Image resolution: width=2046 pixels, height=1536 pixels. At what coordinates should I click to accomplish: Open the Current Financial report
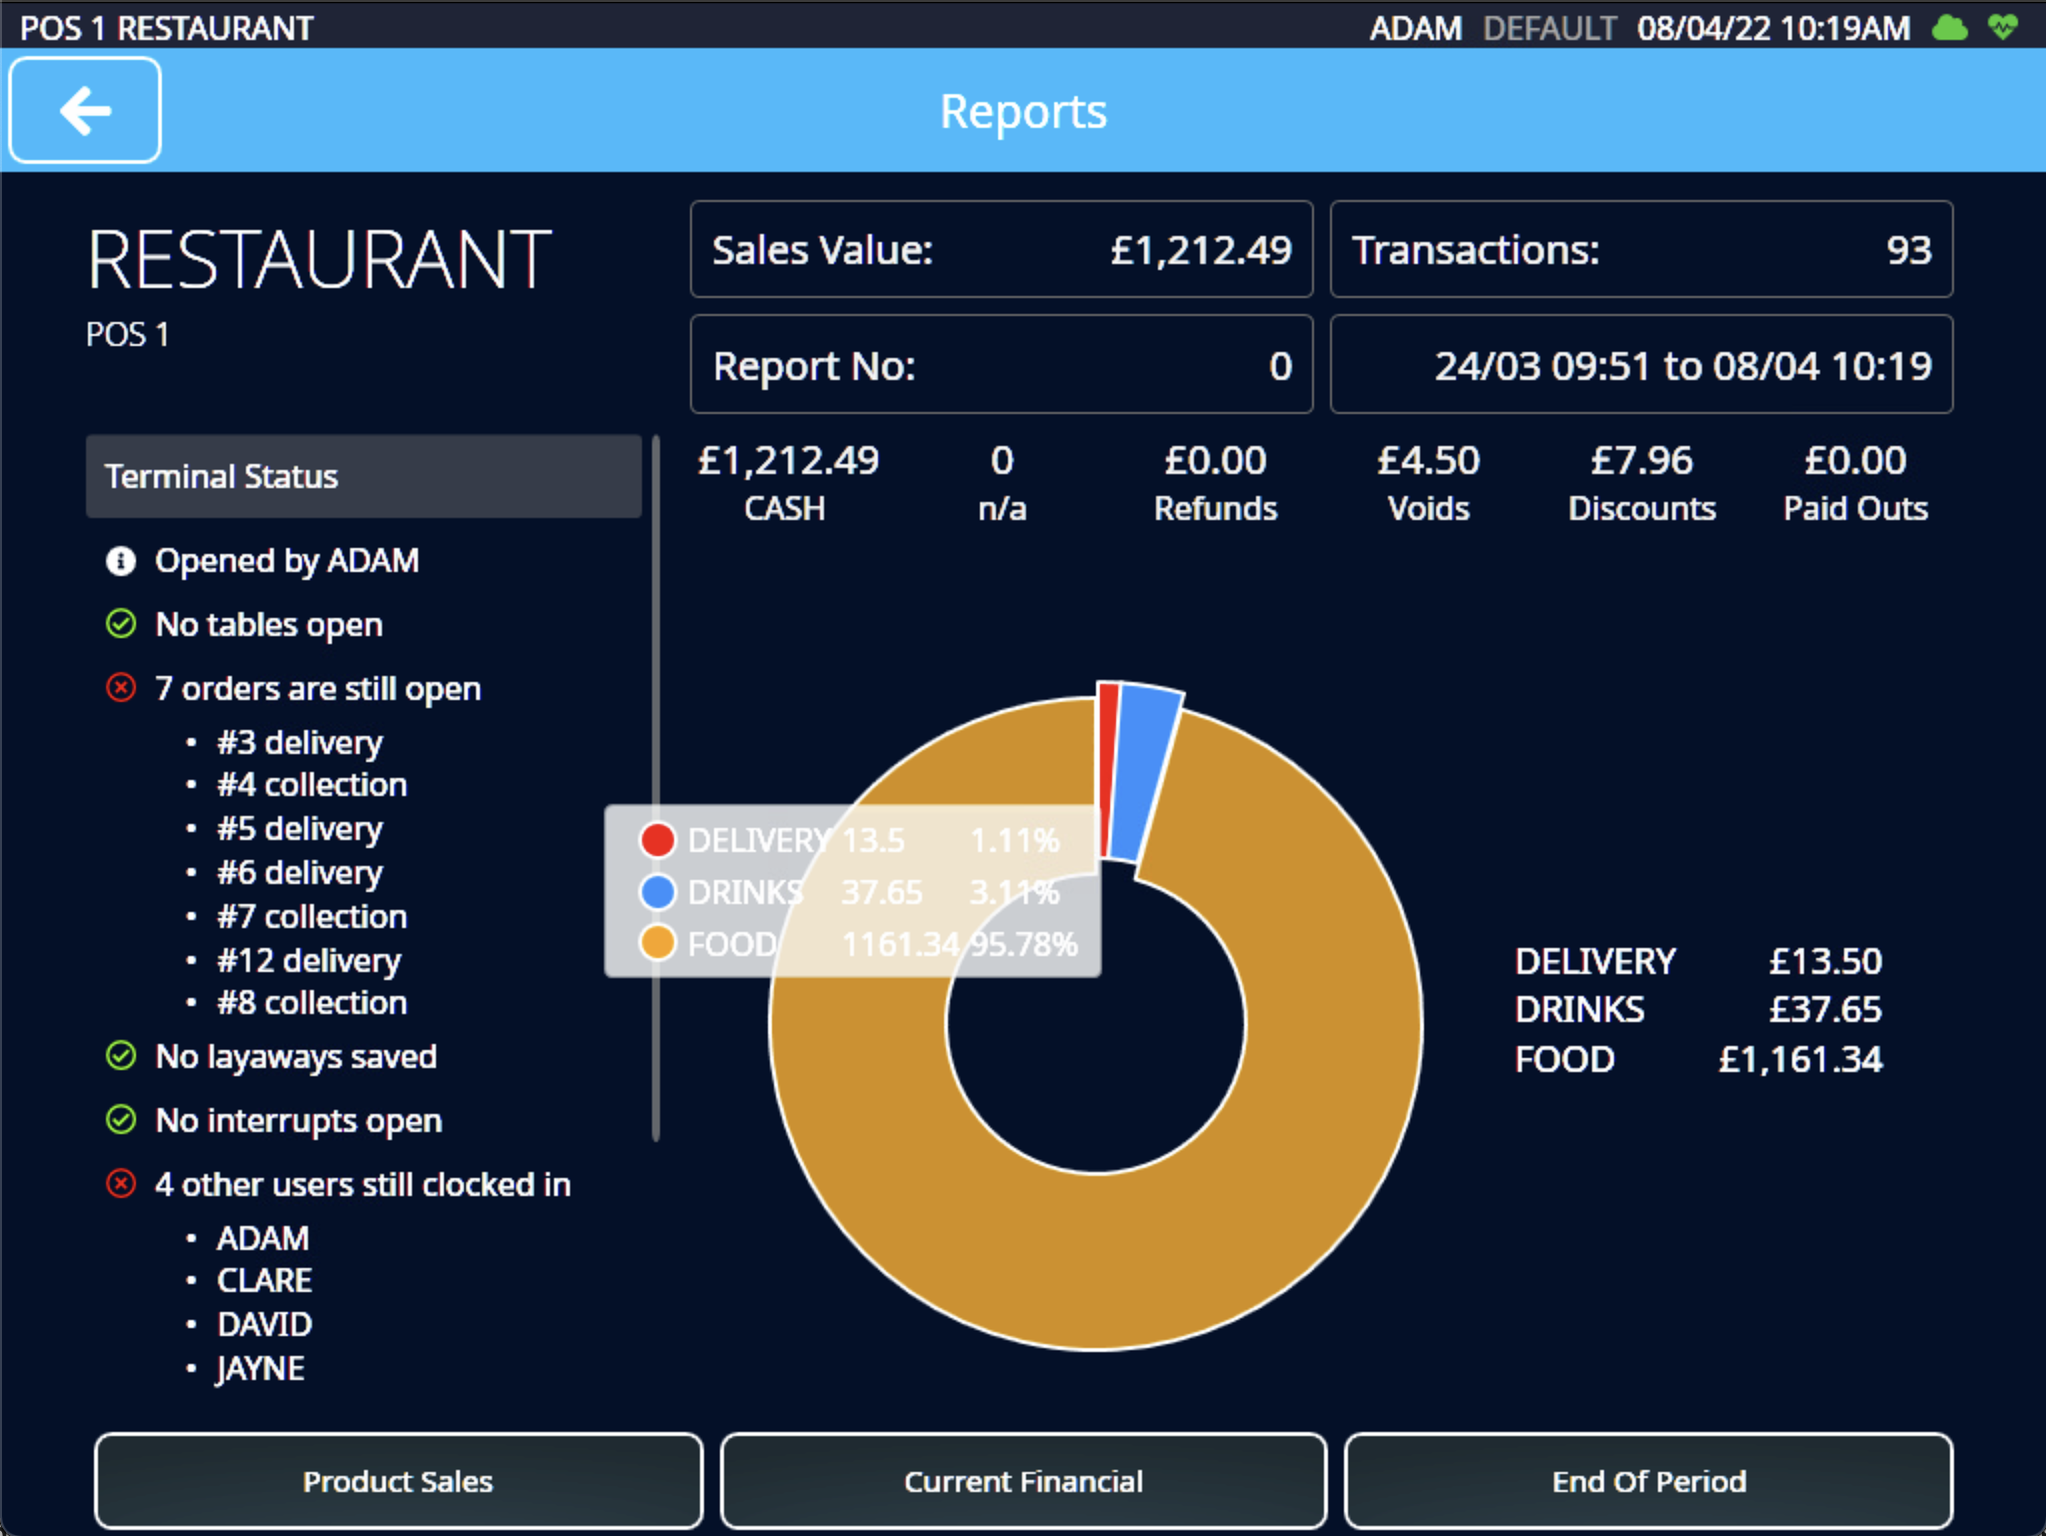1023,1481
